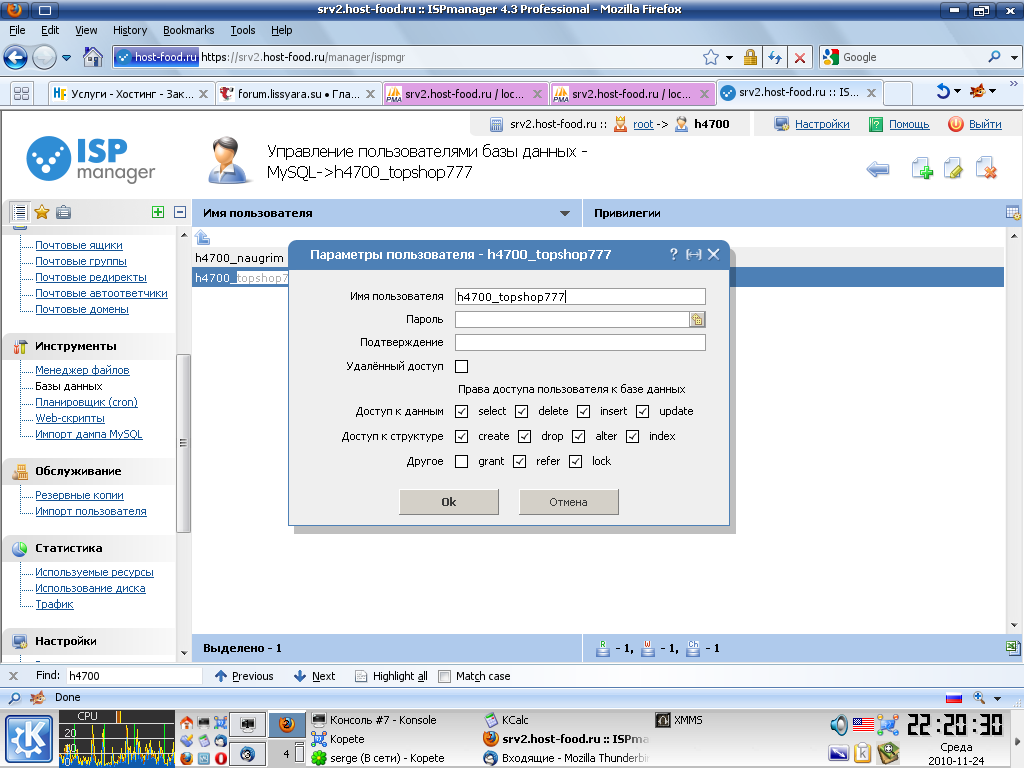
Task: Uncheck the update privilege
Action: (x=643, y=411)
